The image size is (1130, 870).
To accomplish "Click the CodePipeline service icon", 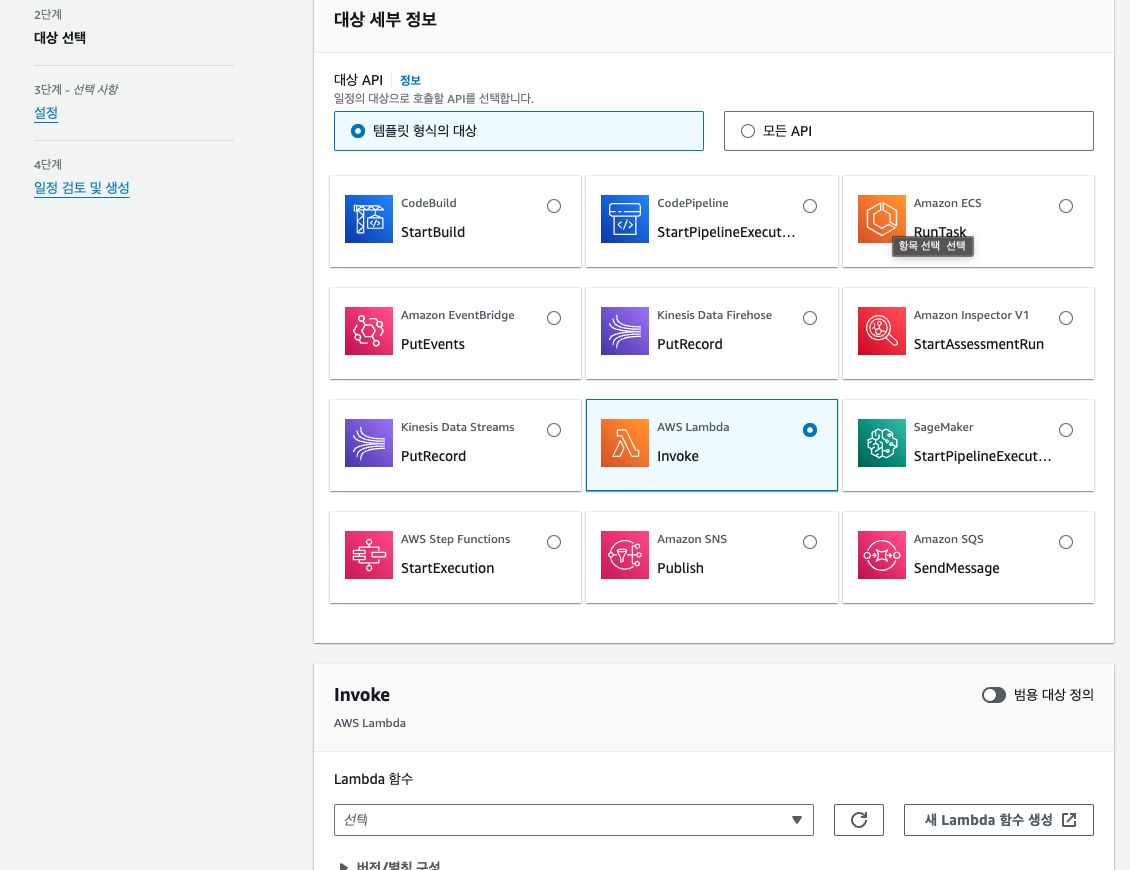I will tap(625, 219).
